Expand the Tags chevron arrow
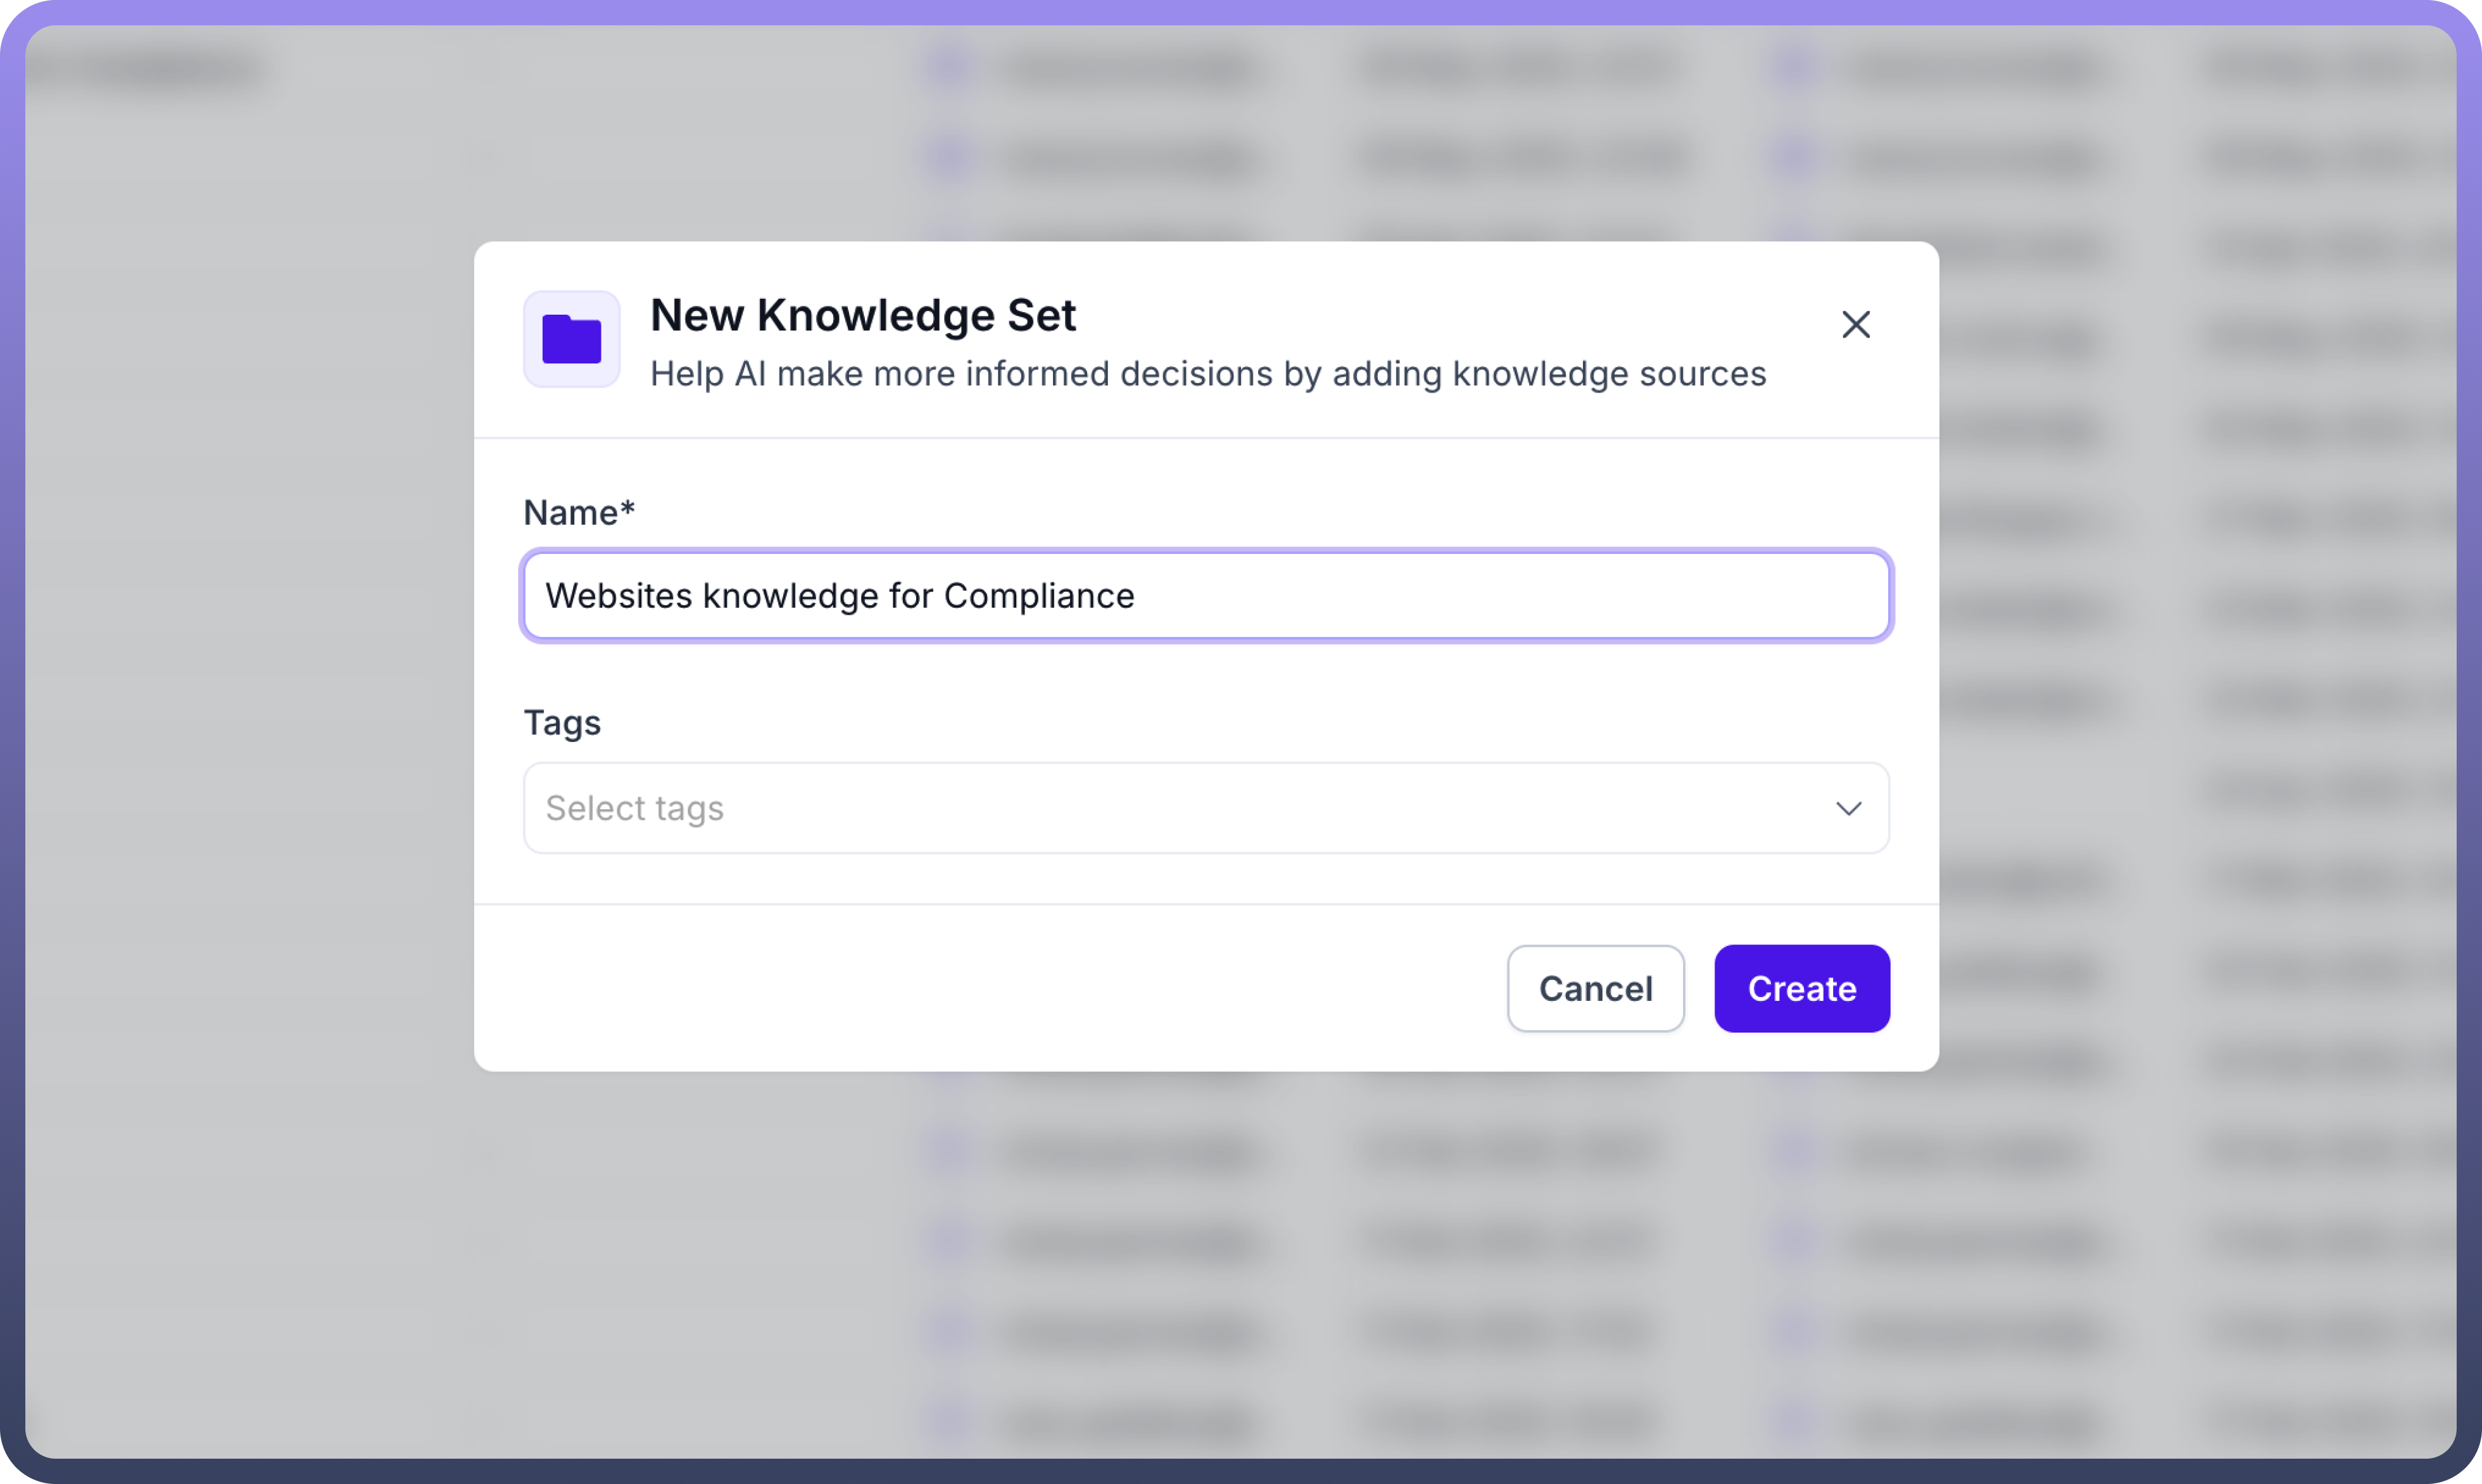This screenshot has height=1484, width=2482. click(1849, 808)
